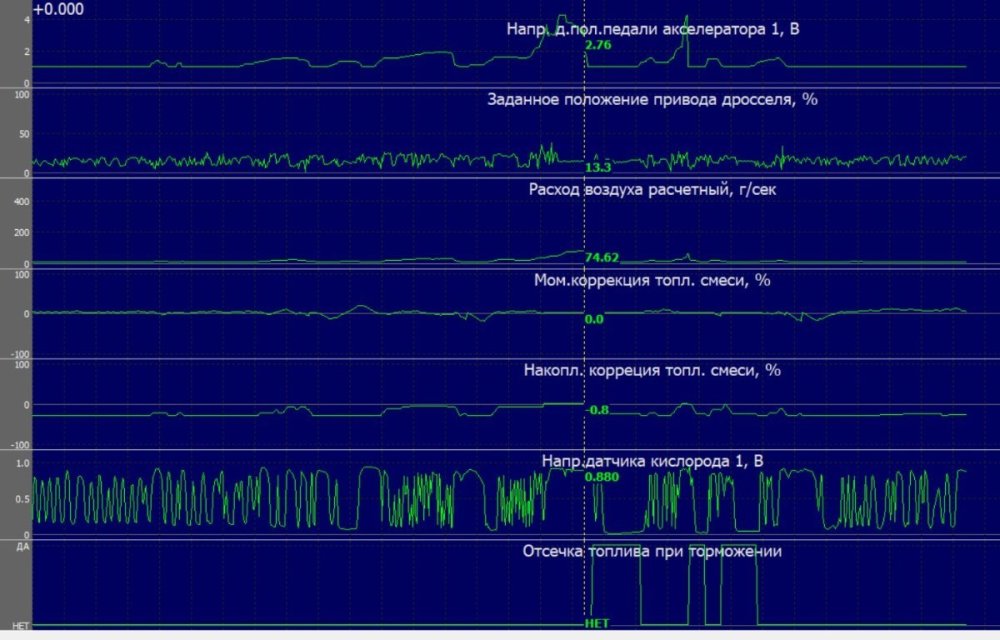This screenshot has width=1000, height=640.
Task: Click the НЕТ axis label on the left scale
Action: (x=21, y=626)
